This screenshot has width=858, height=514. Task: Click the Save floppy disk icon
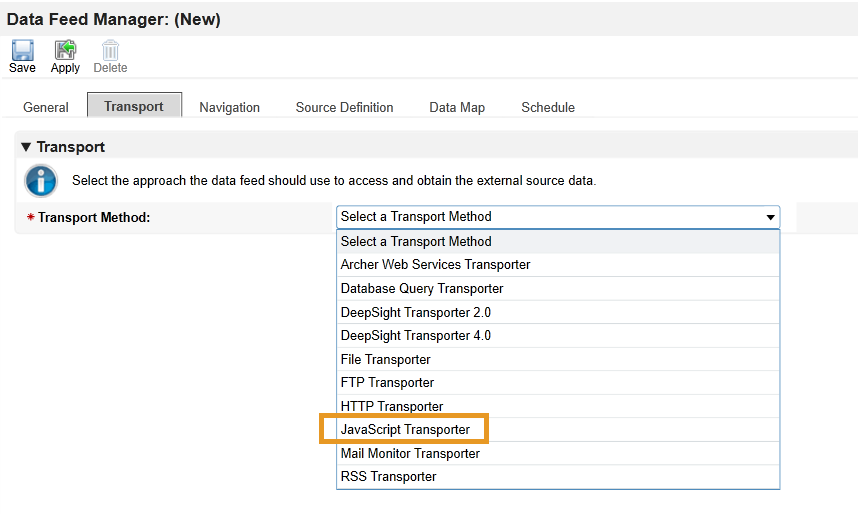[x=22, y=50]
